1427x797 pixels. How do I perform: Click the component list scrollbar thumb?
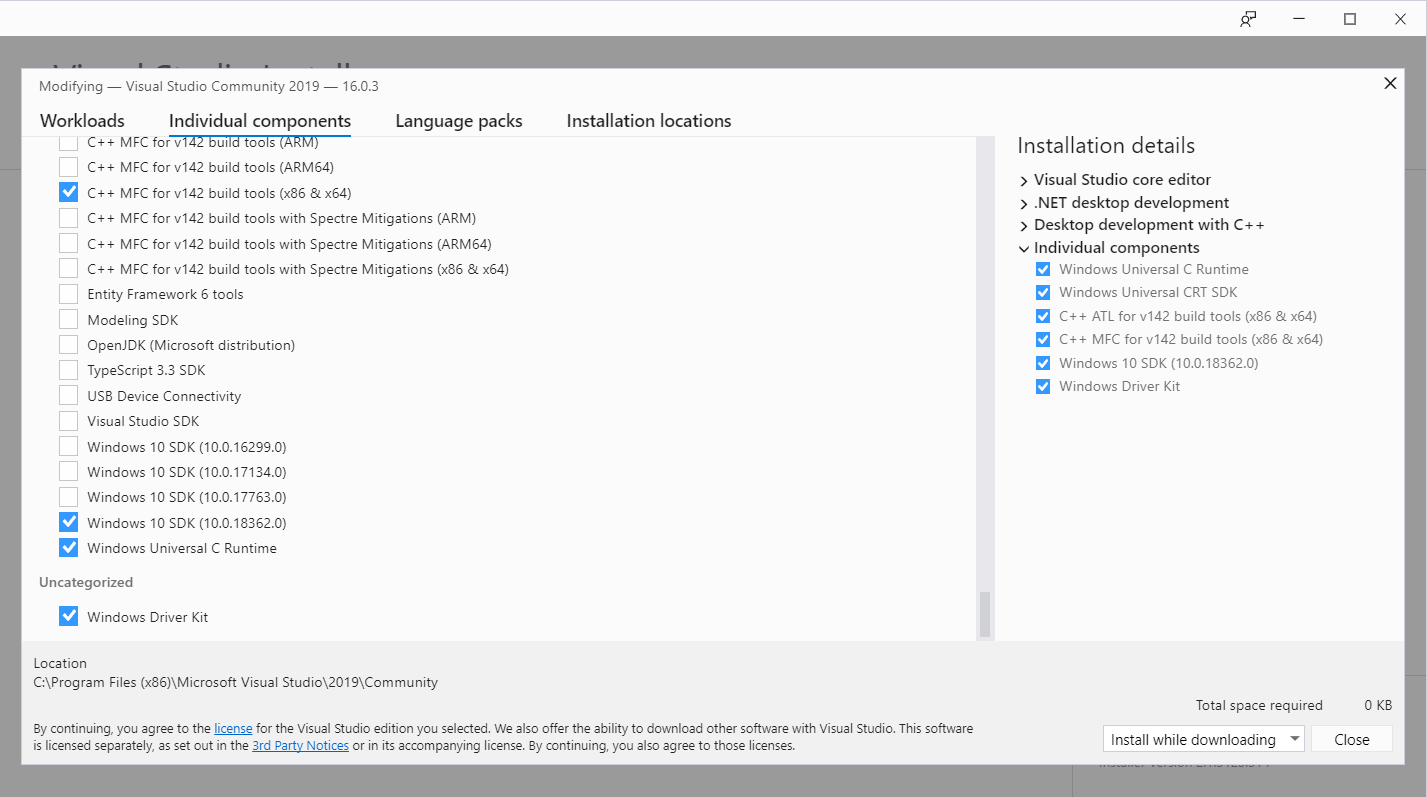(x=984, y=614)
